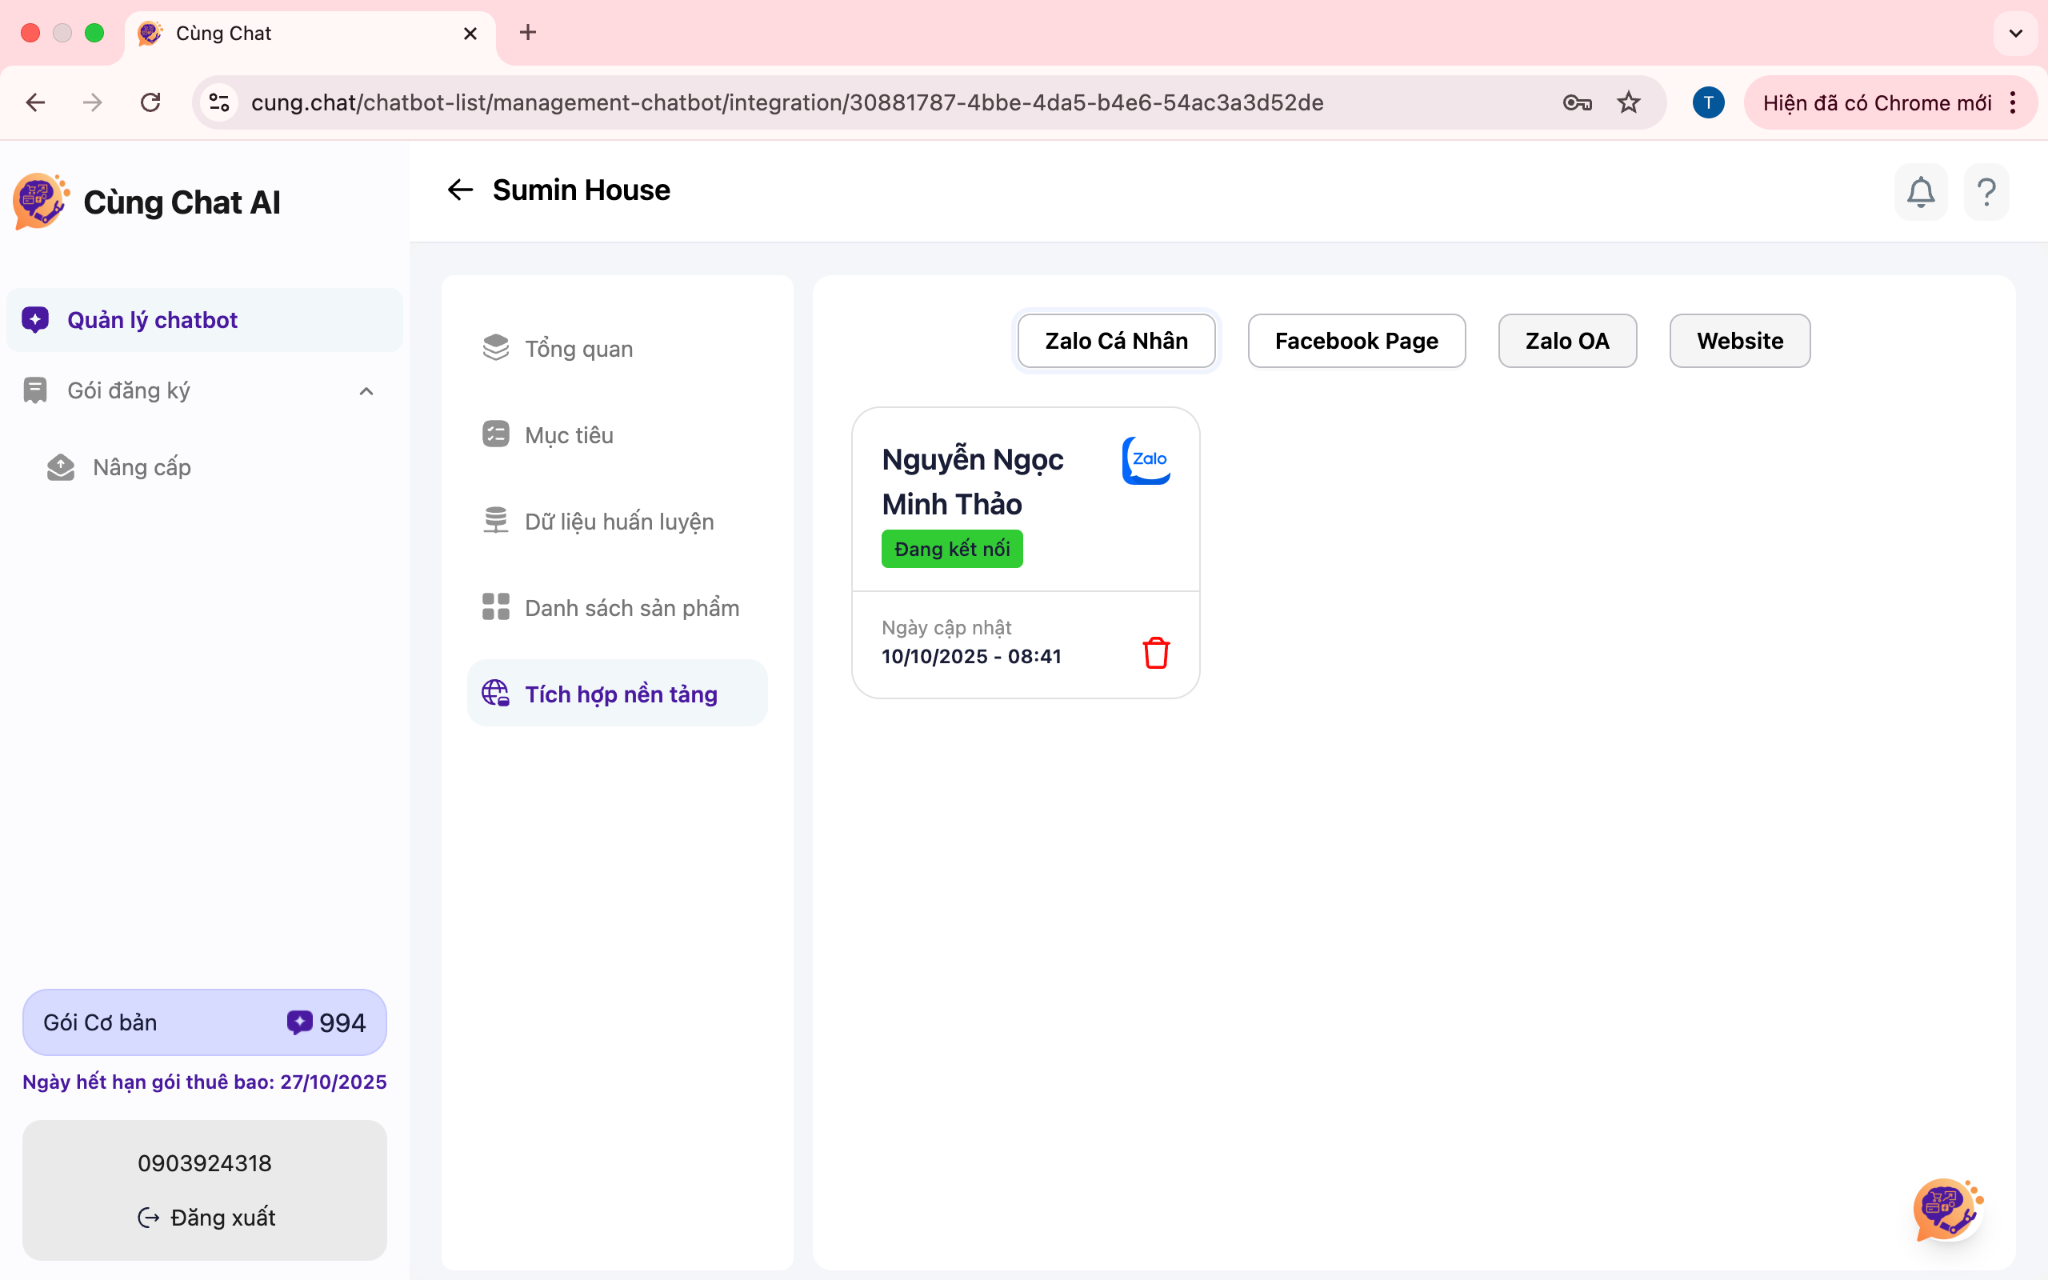Expand the tab search dropdown arrow
Screen dimensions: 2048x1280
click(x=2016, y=33)
